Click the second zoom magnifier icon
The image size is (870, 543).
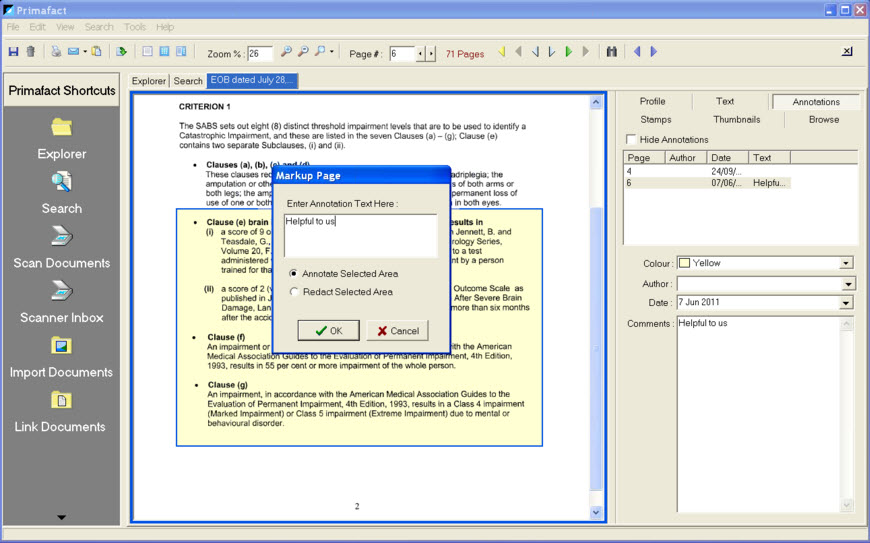[x=303, y=52]
